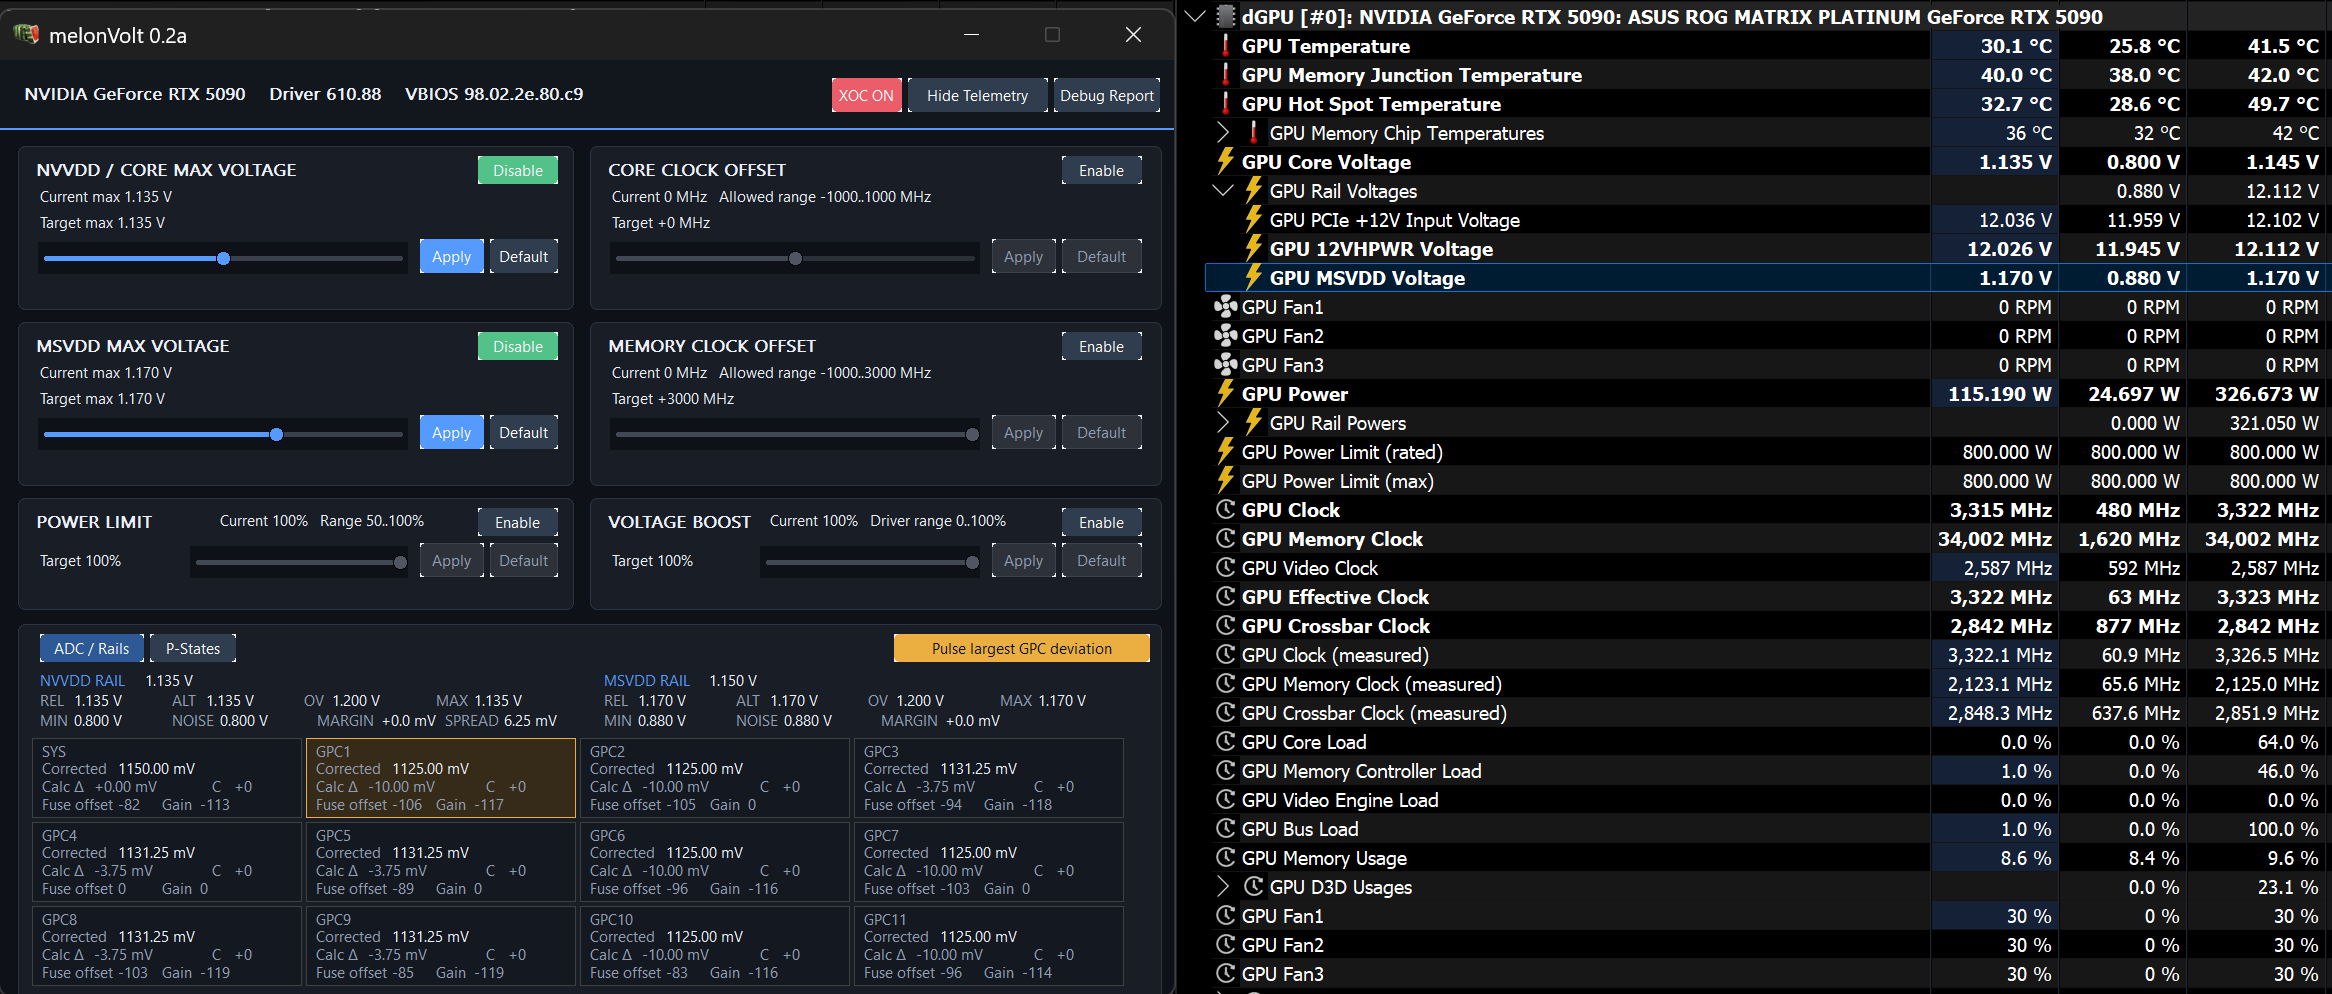The image size is (2332, 994).
Task: Collapse the GPU Rail Voltages group
Action: tap(1222, 191)
